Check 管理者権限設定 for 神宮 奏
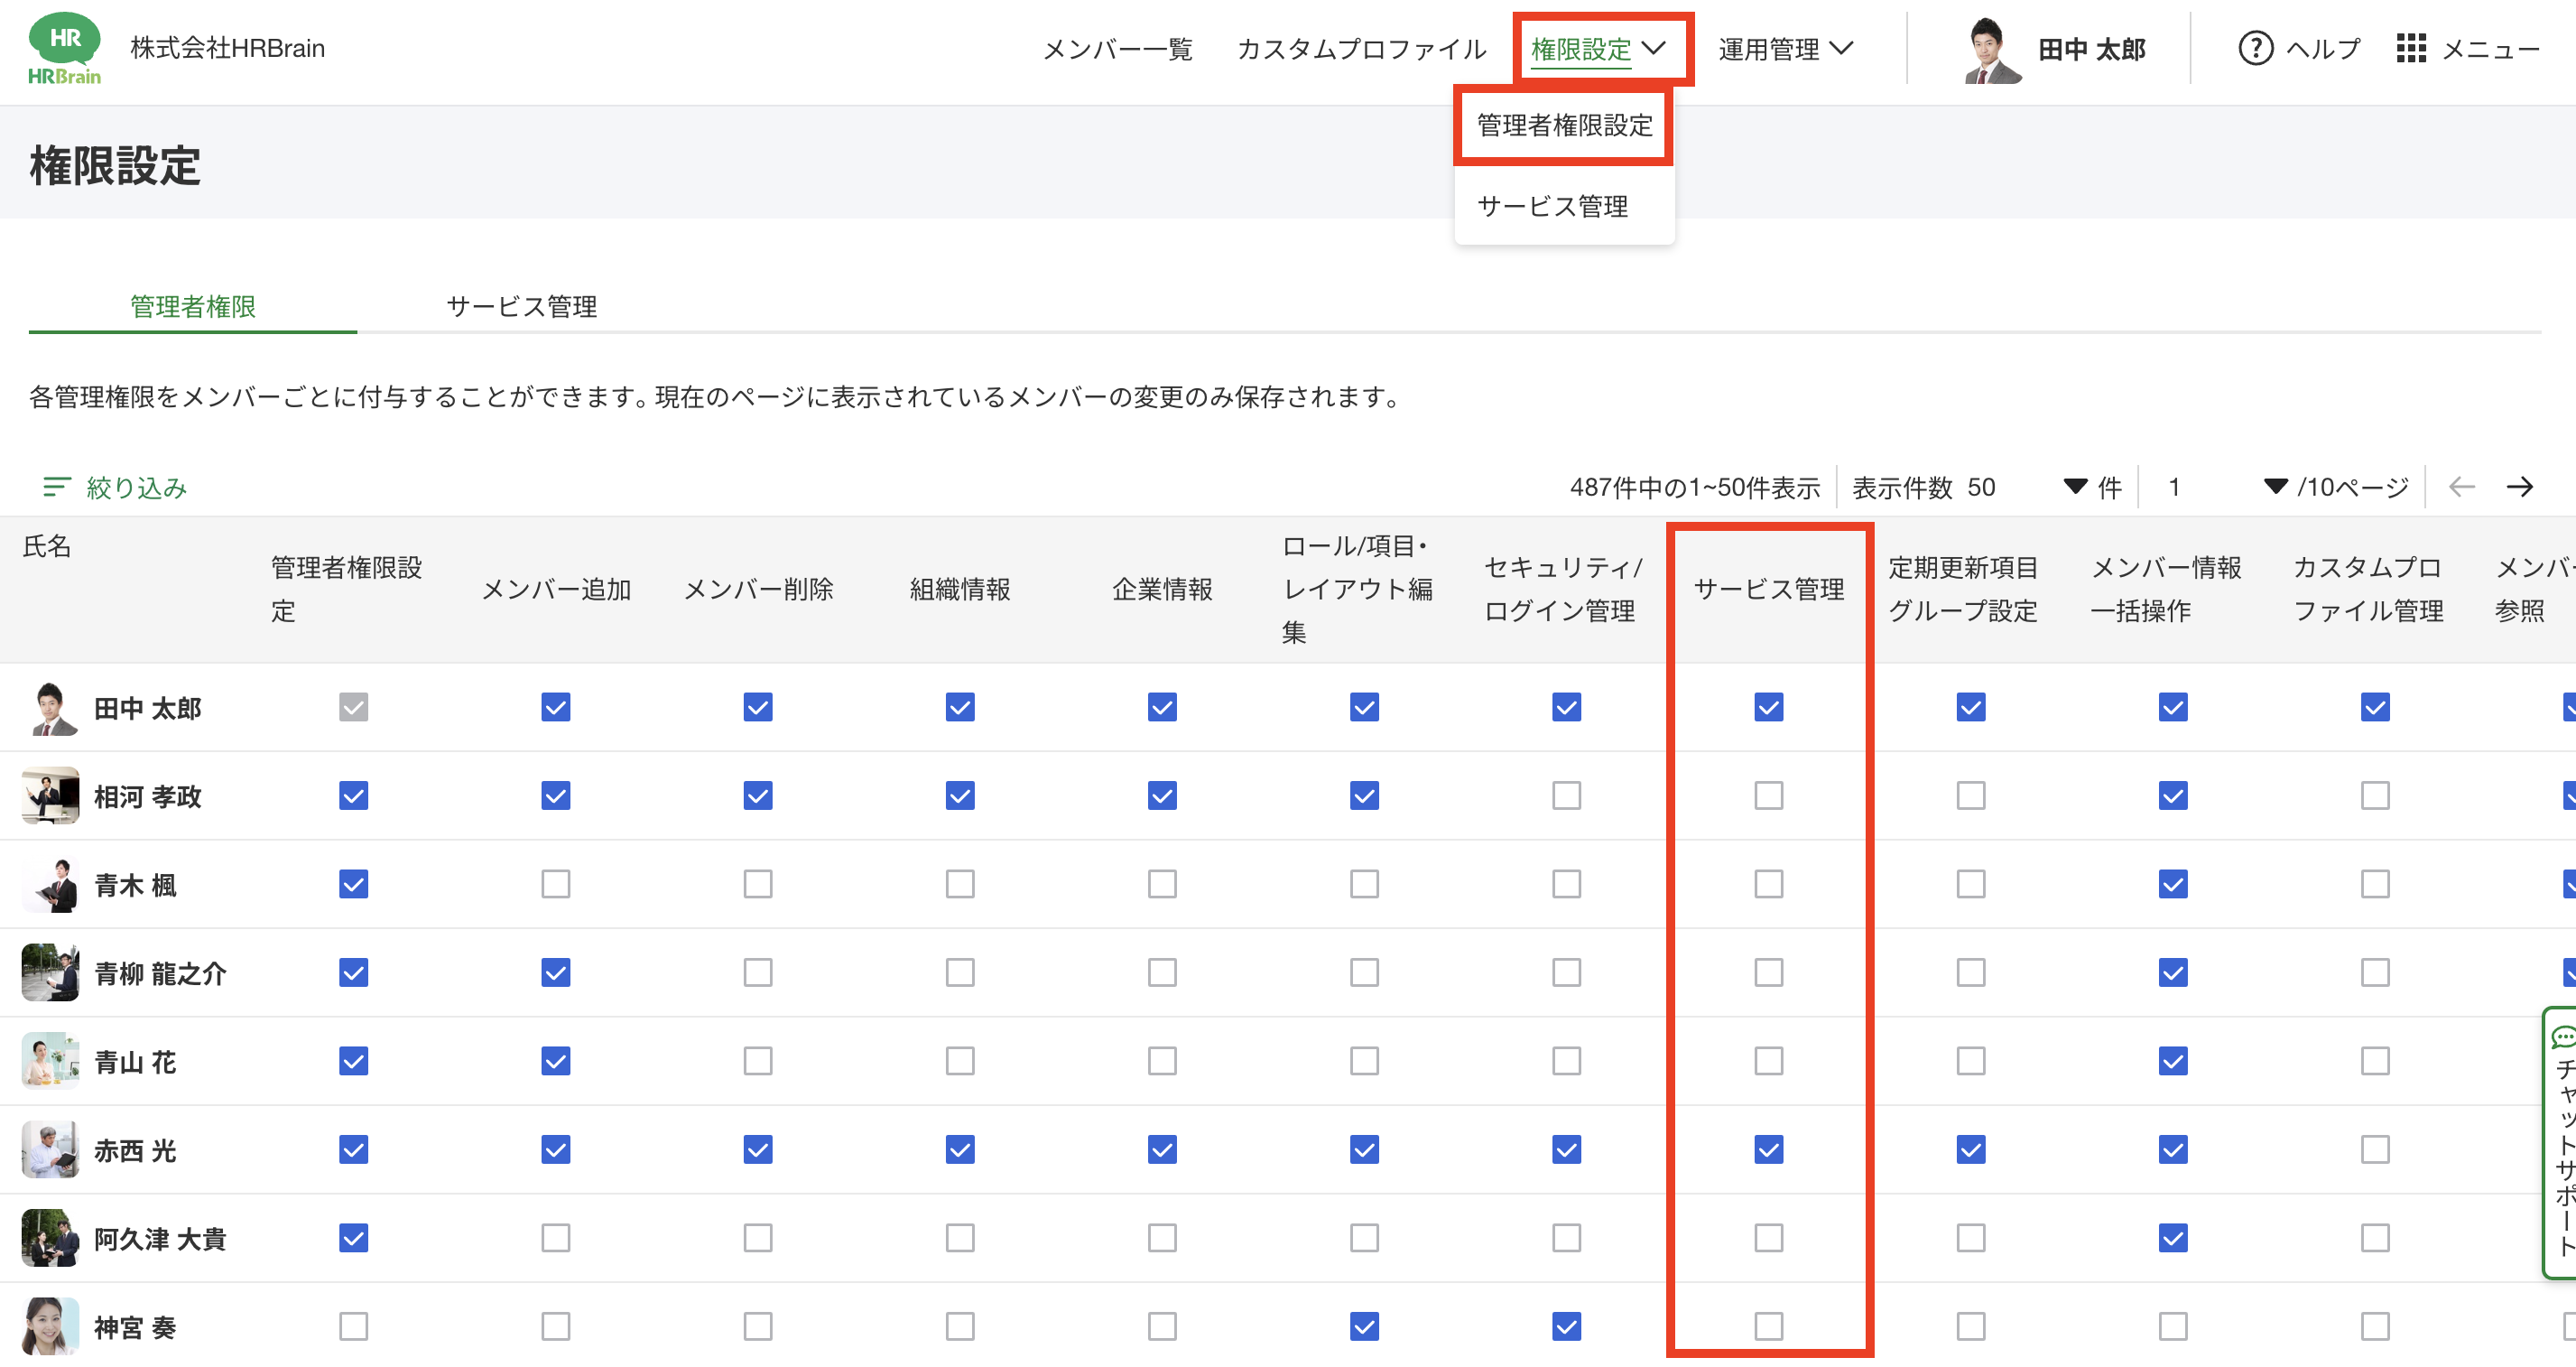 [353, 1327]
